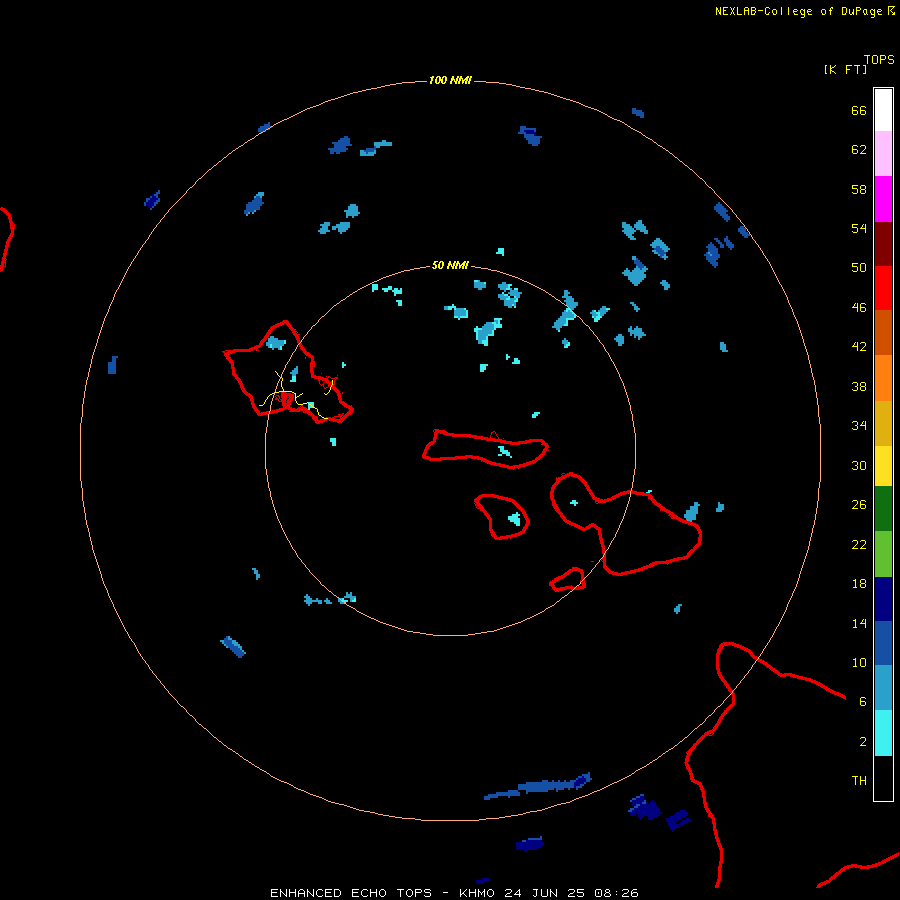Click the legend value 10
This screenshot has width=900, height=900.
click(x=859, y=662)
